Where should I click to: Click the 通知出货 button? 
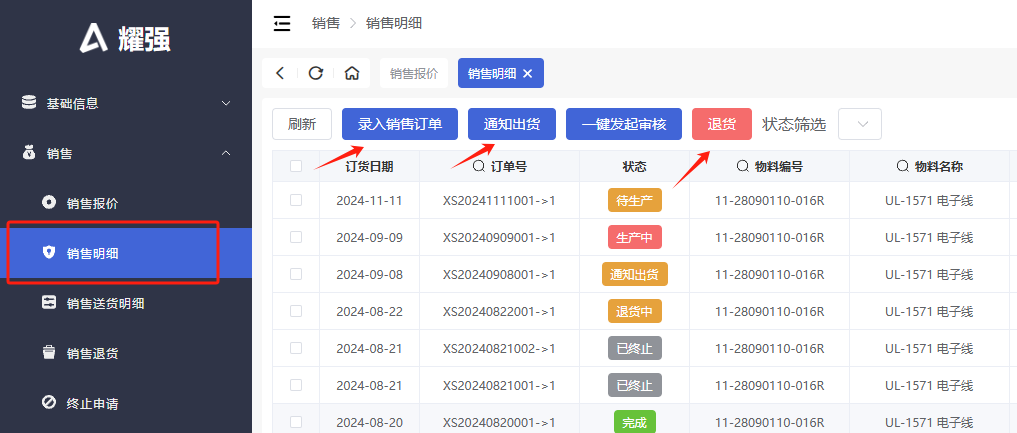coord(512,124)
